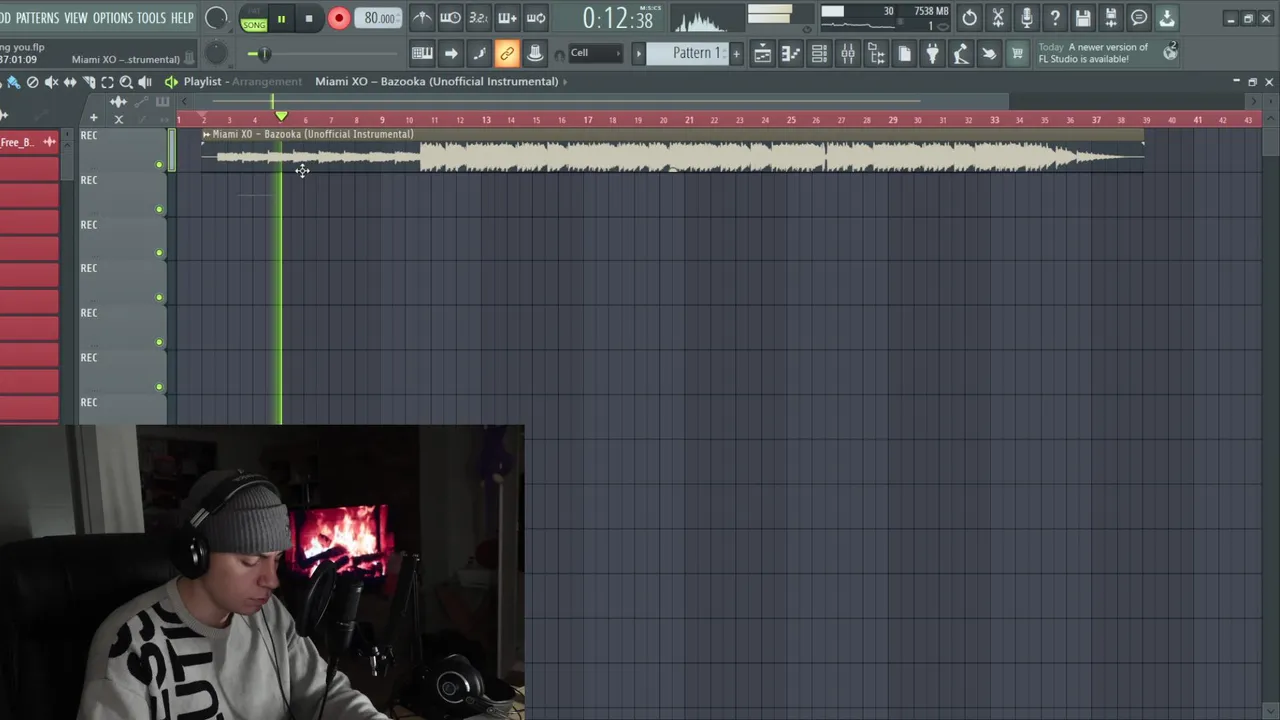Add a new pattern with plus button
Viewport: 1280px width, 720px height.
click(737, 53)
